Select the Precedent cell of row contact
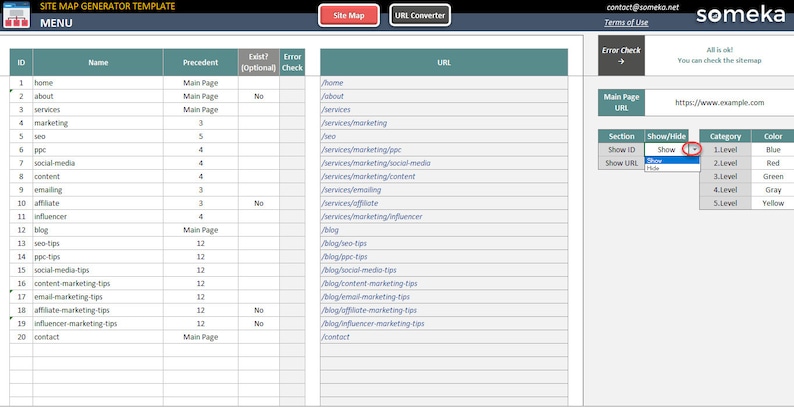Screen dimensions: 794x407 (x=201, y=337)
